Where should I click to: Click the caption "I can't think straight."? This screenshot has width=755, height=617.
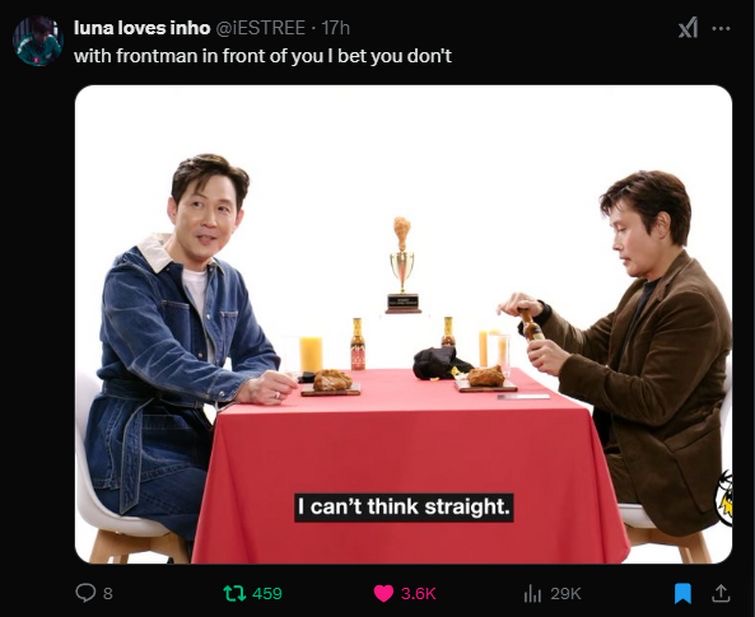(404, 507)
